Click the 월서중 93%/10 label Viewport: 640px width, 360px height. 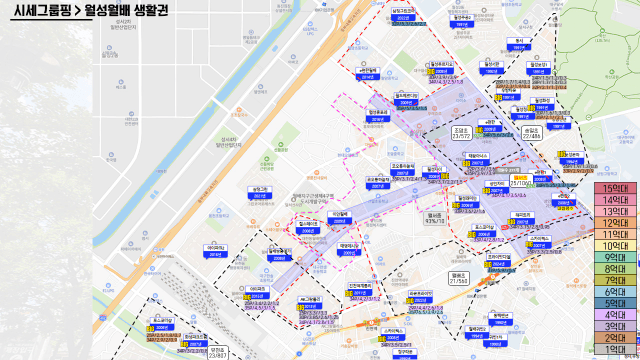435,218
